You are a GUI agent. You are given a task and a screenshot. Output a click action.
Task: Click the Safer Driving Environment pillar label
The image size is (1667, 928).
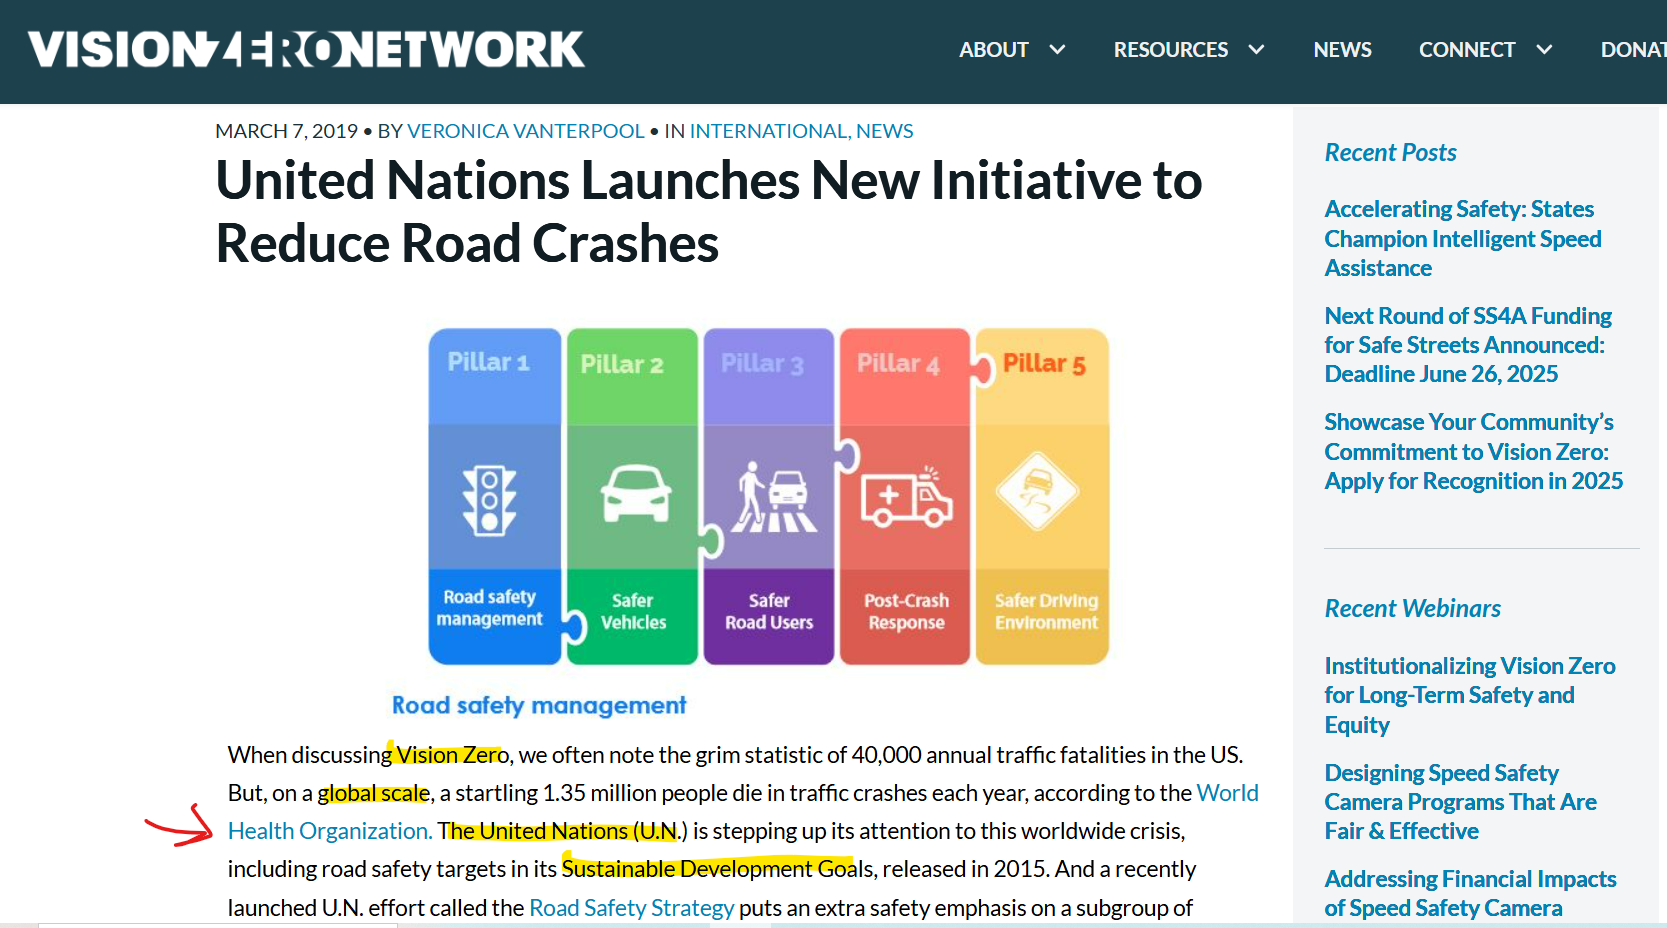tap(1046, 611)
